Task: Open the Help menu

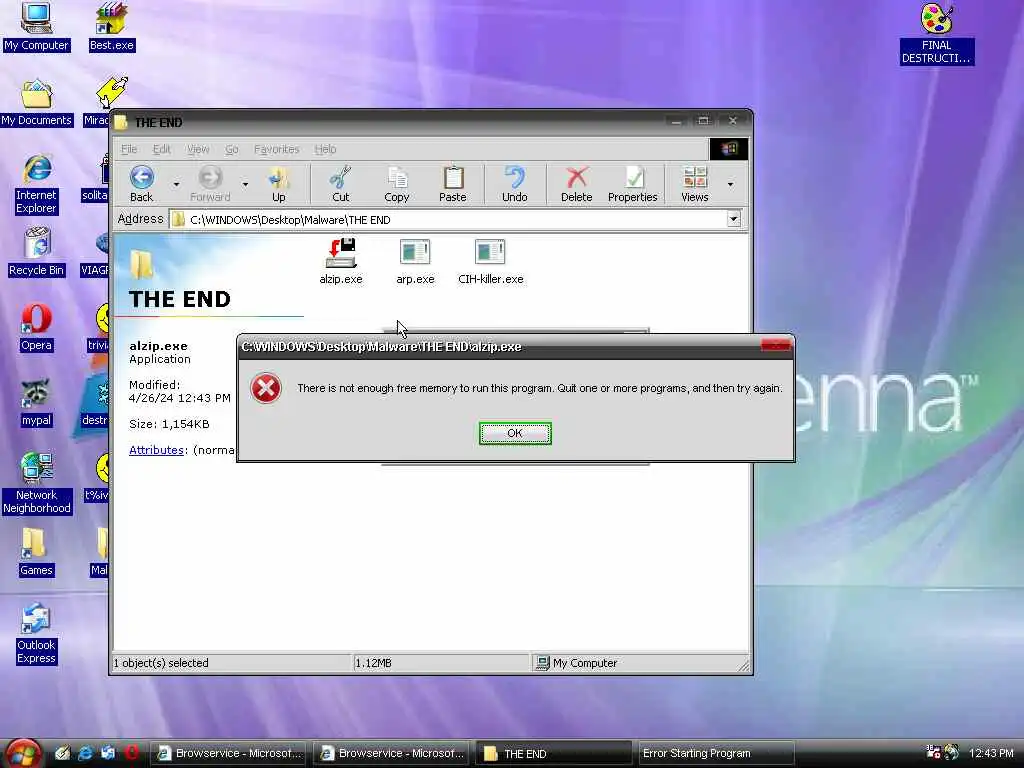Action: 325,149
